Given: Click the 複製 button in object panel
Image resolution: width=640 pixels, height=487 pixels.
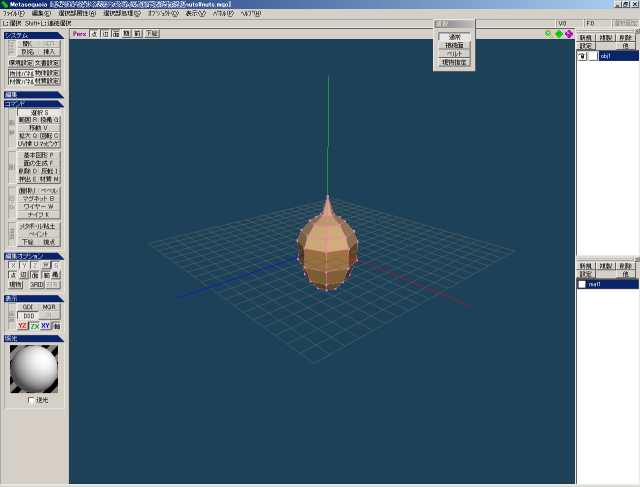Looking at the screenshot, I should [606, 38].
